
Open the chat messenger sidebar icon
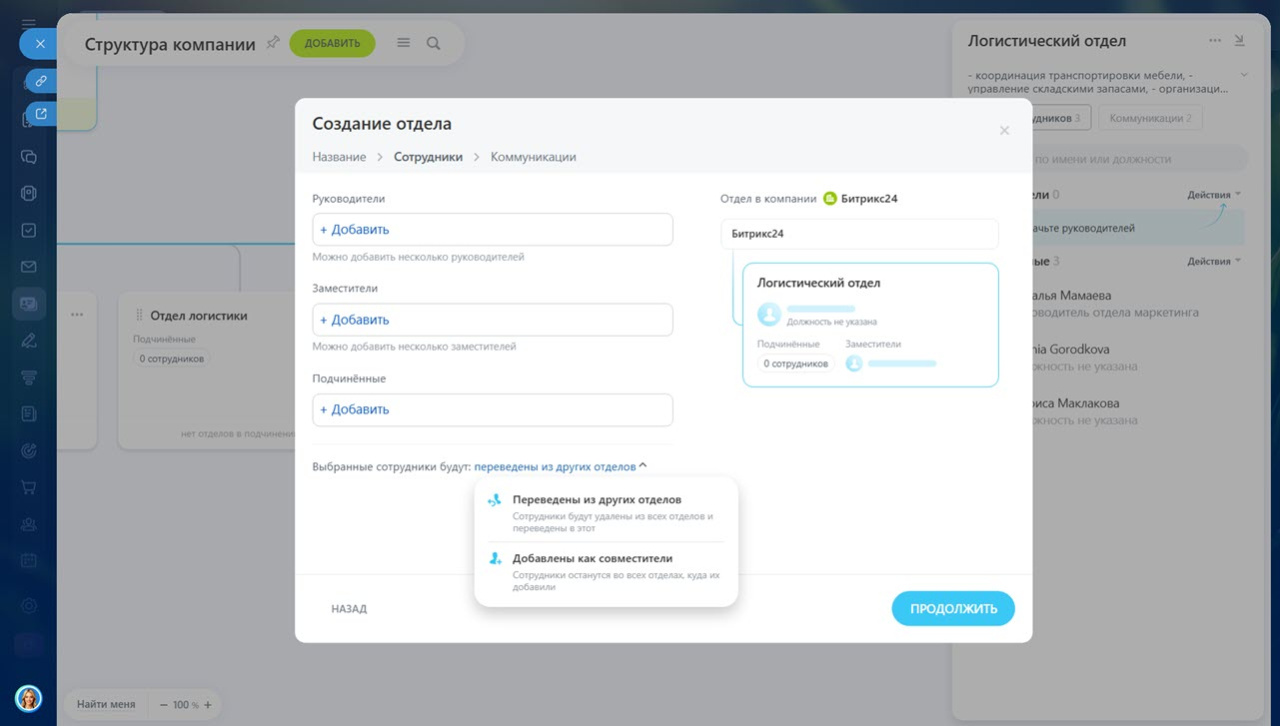[x=29, y=157]
